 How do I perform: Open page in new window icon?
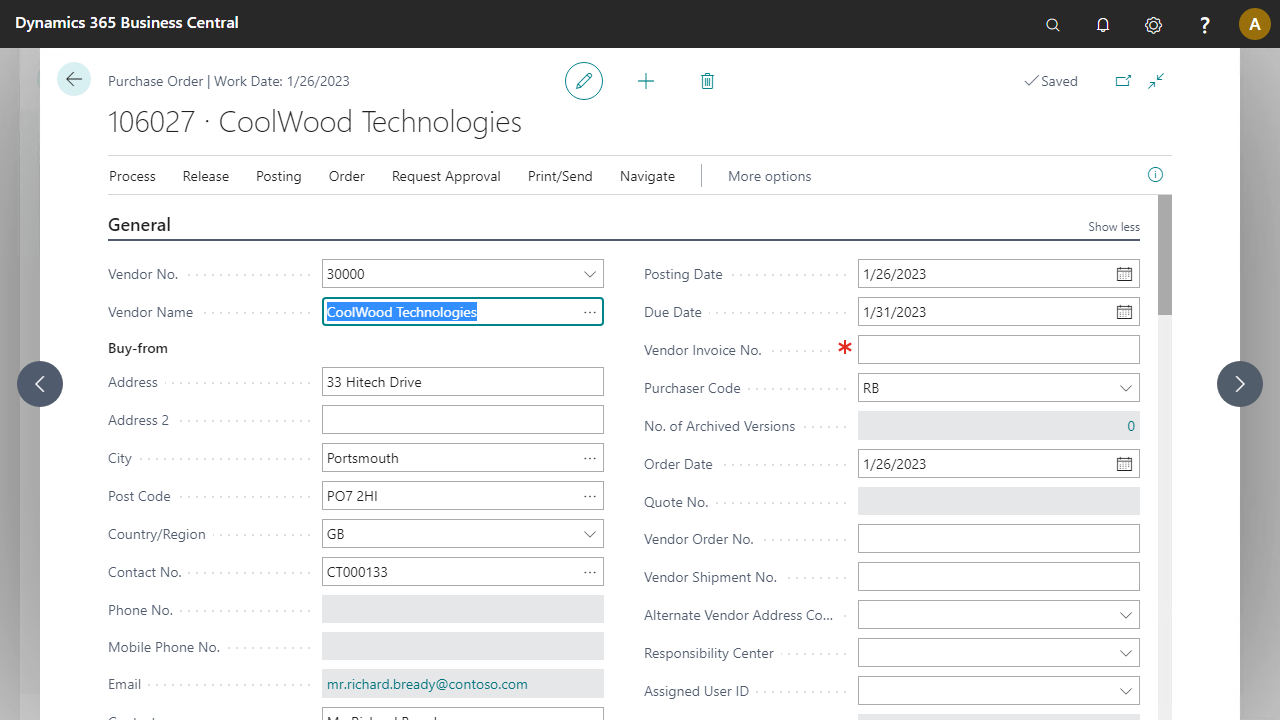click(x=1123, y=81)
